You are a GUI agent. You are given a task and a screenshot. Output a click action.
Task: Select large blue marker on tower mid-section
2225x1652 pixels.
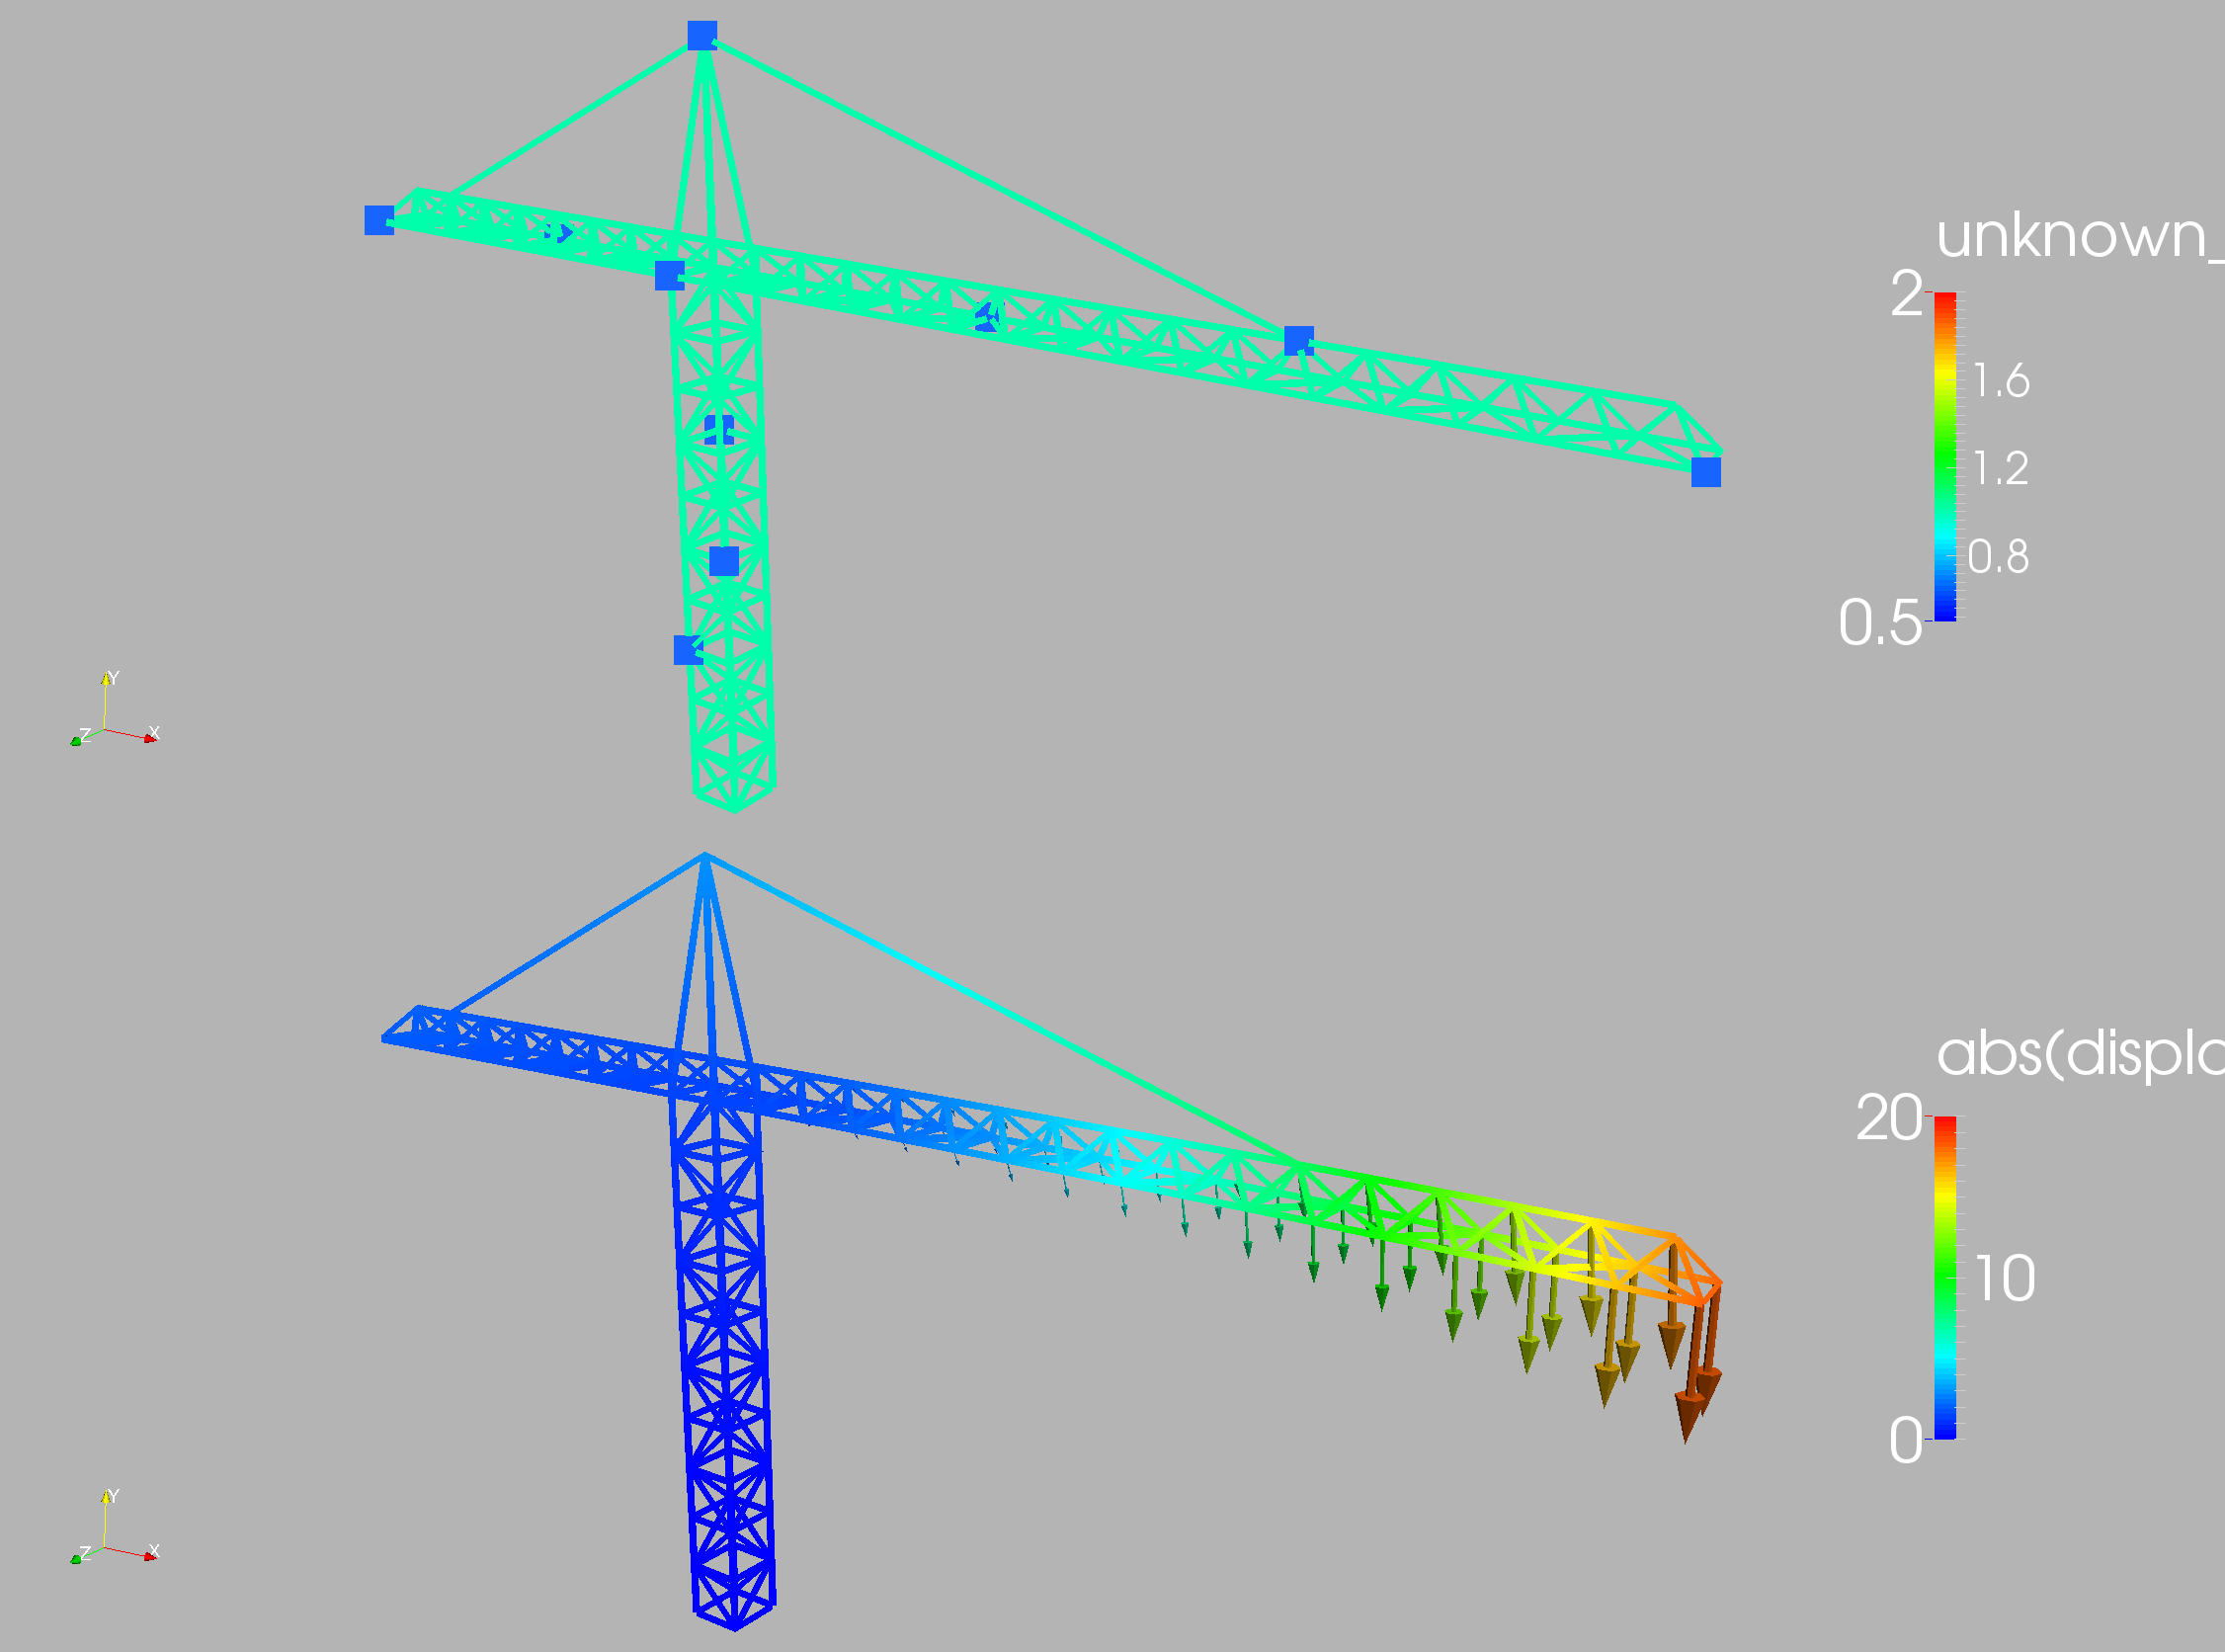724,561
